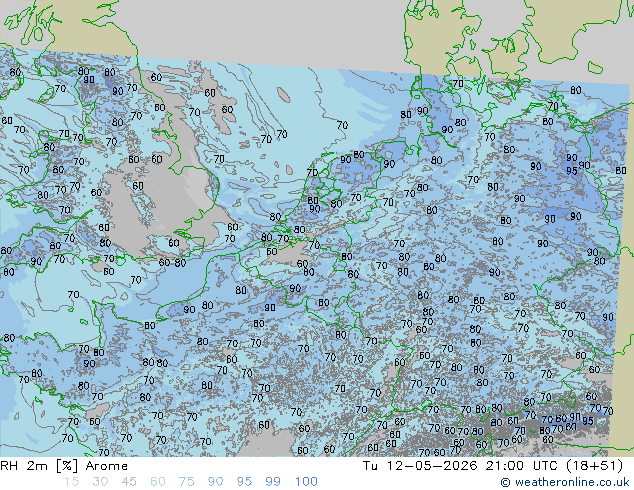
Task: Click the legend value 100
Action: pyautogui.click(x=306, y=482)
